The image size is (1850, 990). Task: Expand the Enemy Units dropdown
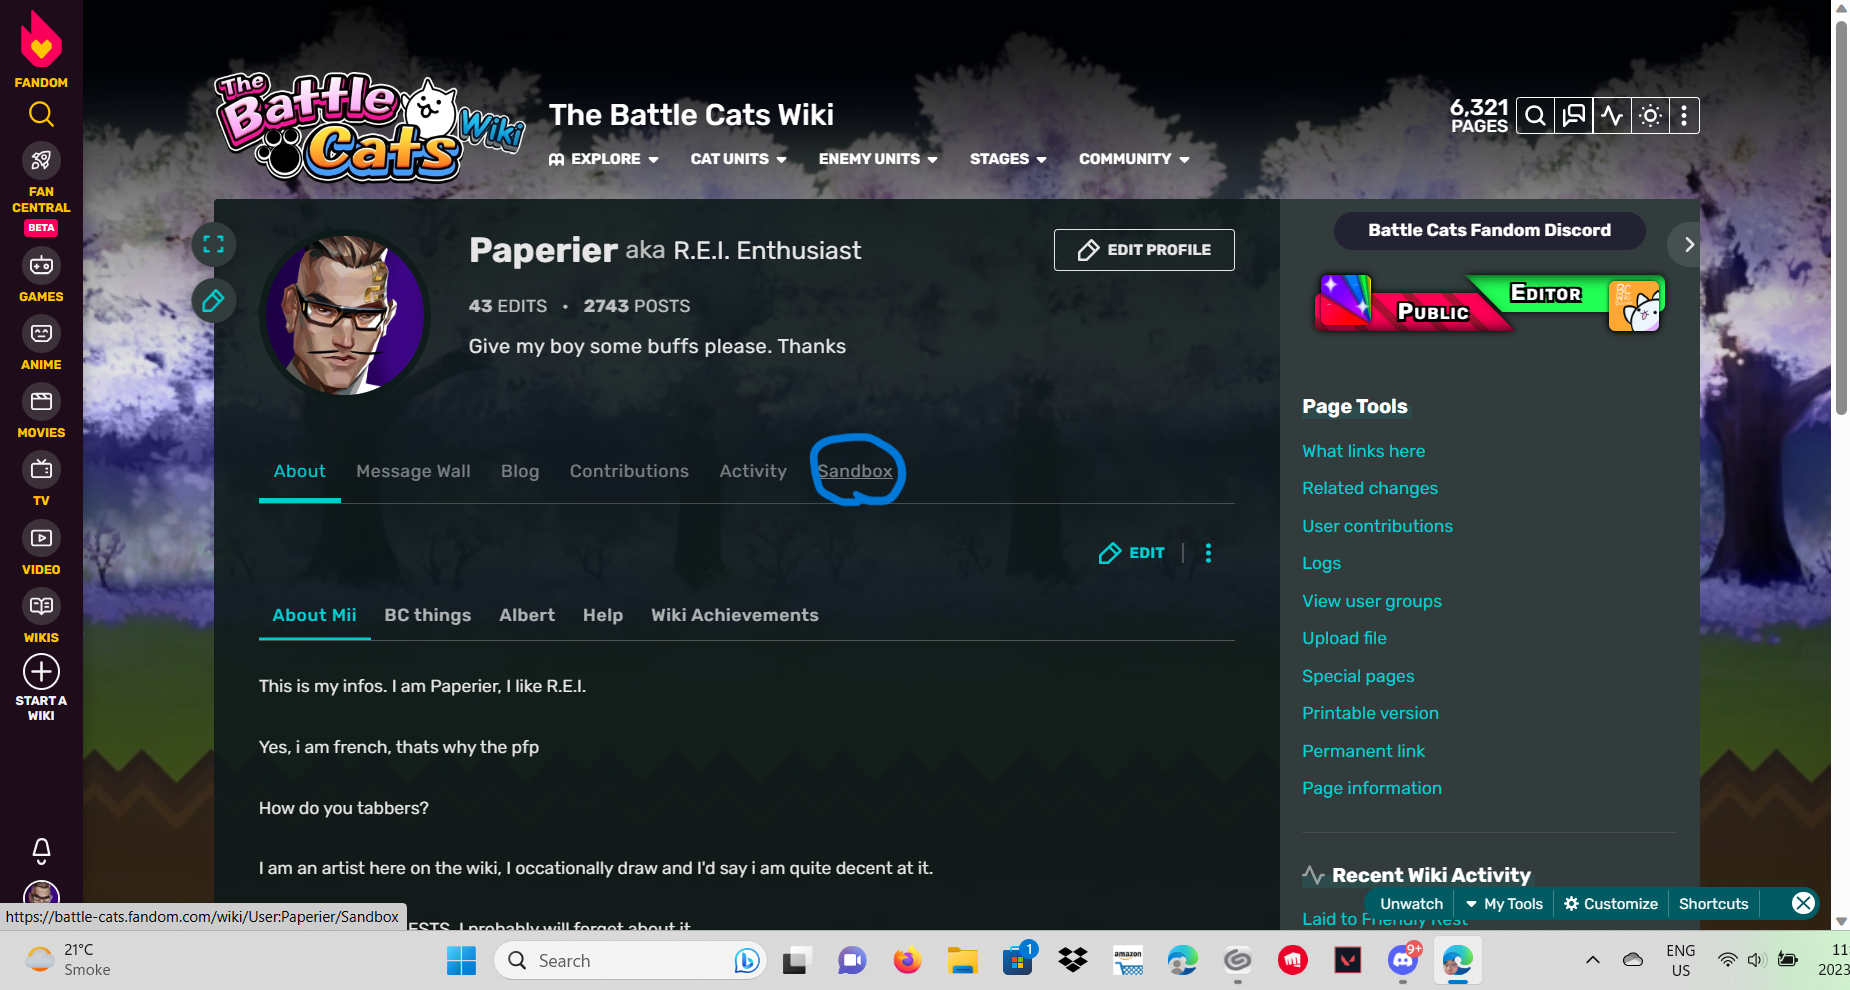[878, 159]
